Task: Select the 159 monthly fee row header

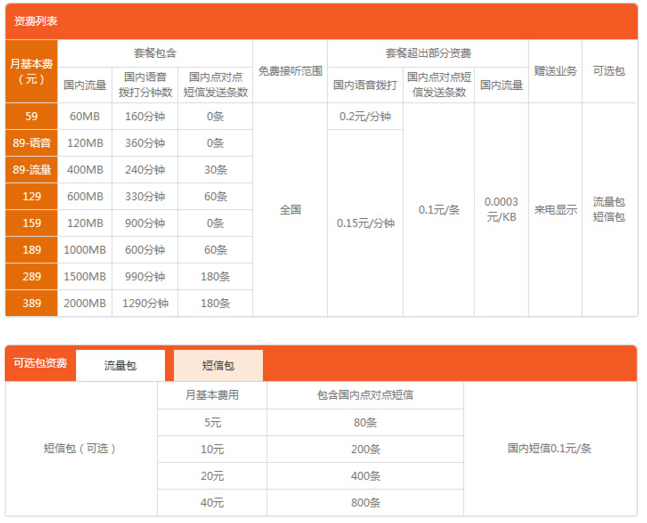Action: click(x=31, y=223)
